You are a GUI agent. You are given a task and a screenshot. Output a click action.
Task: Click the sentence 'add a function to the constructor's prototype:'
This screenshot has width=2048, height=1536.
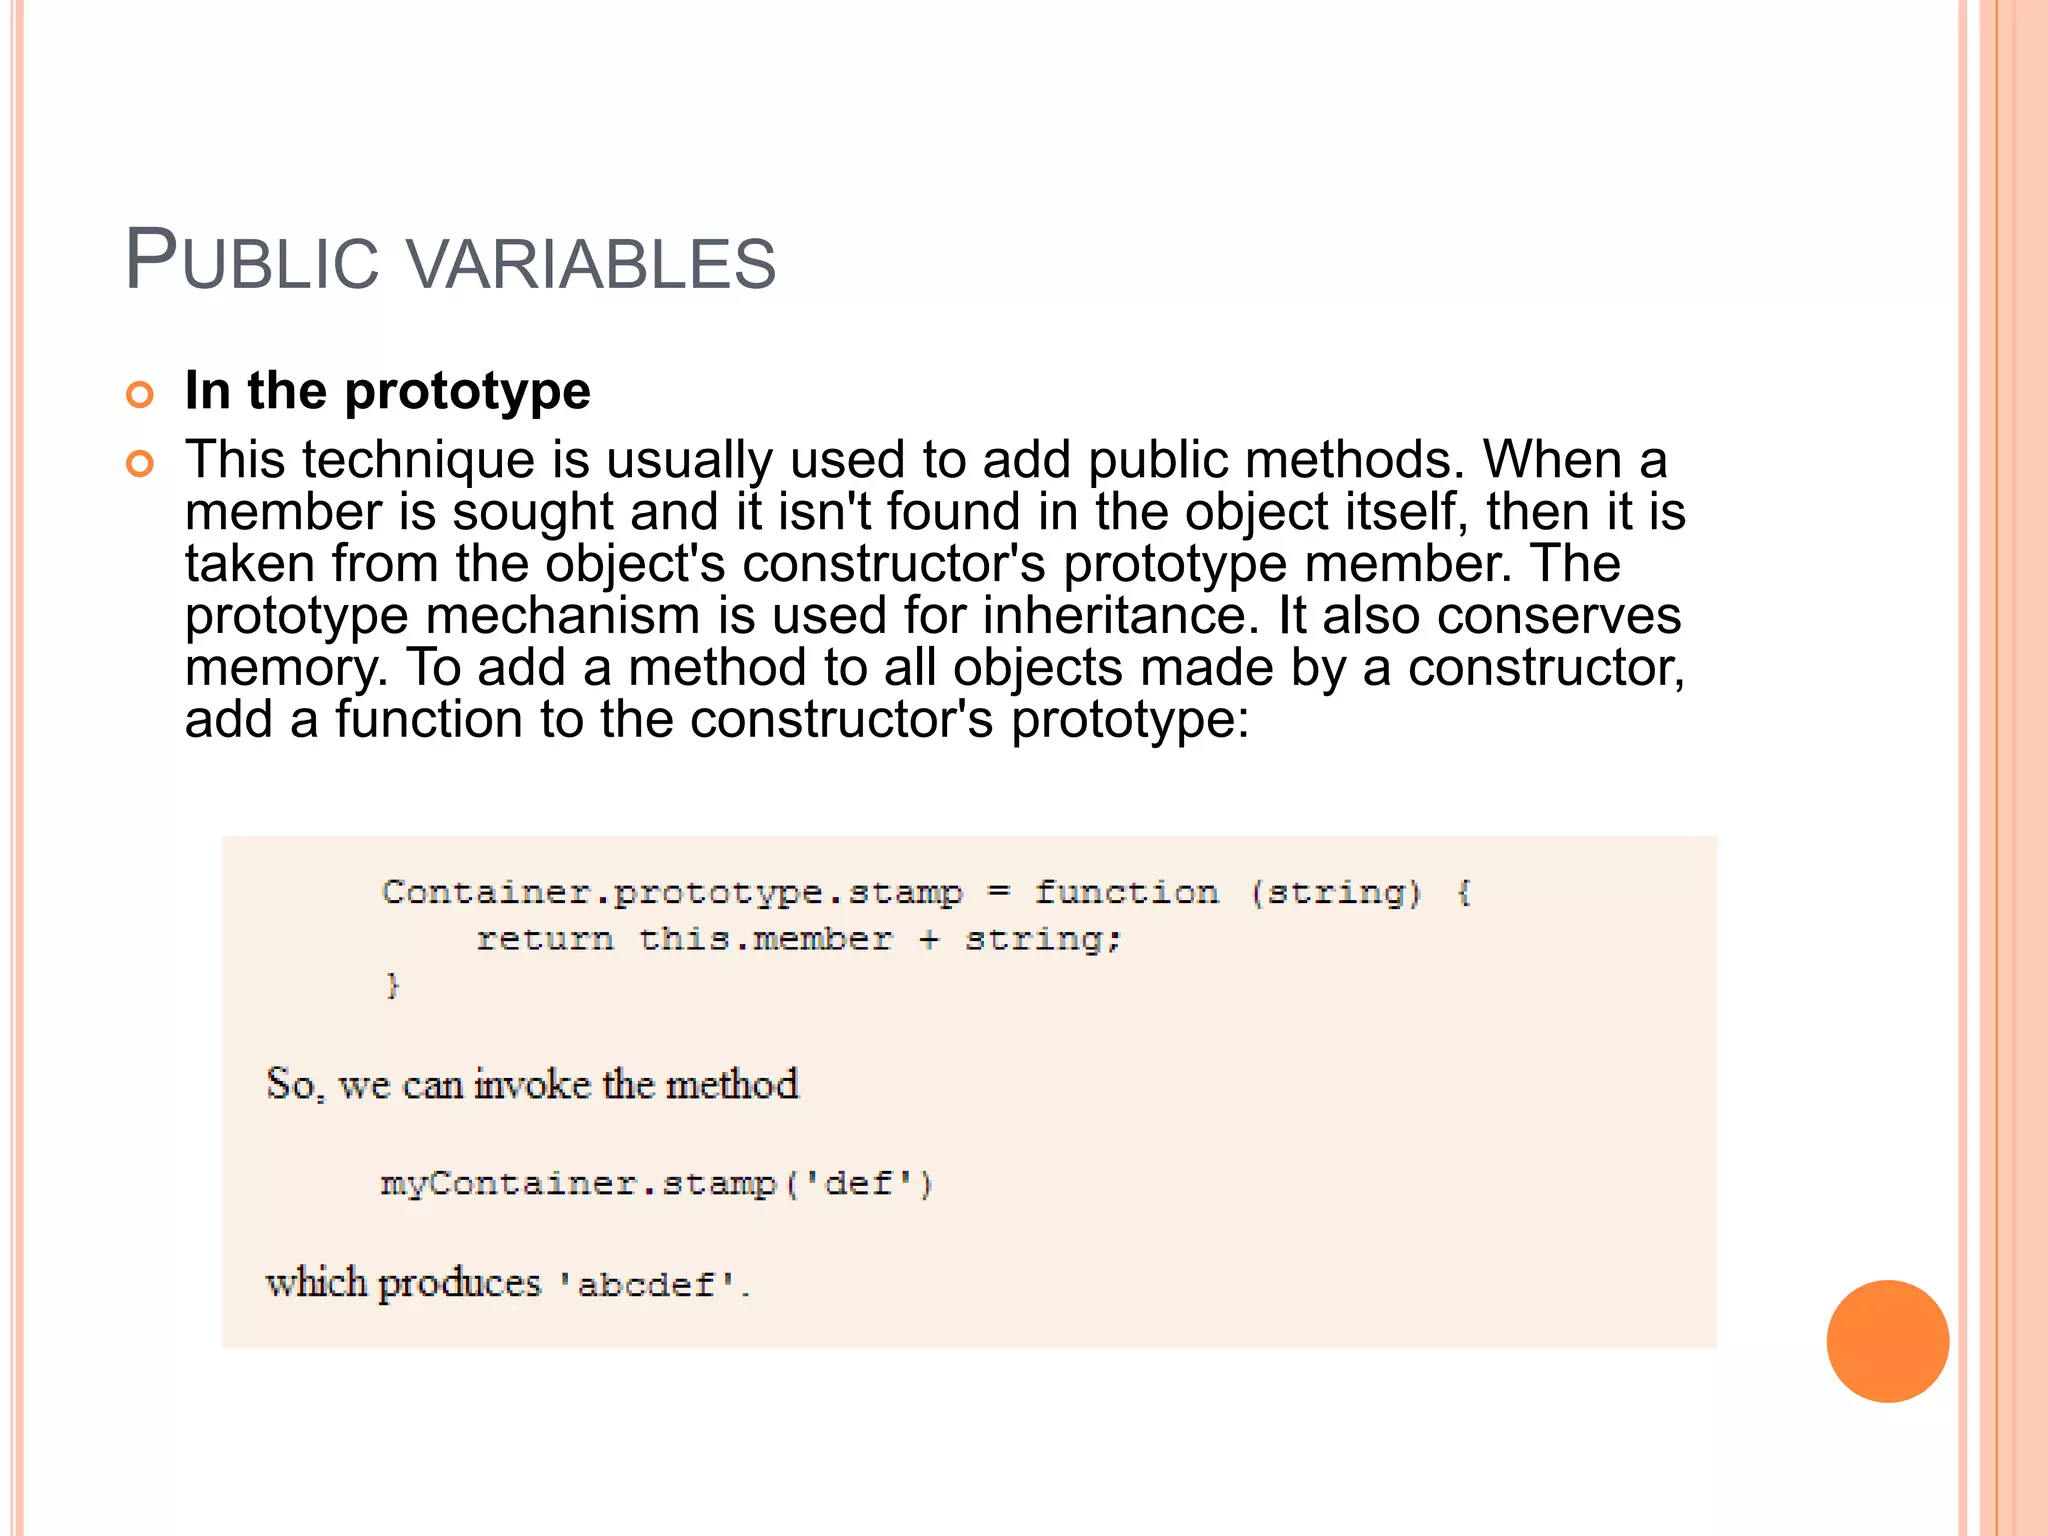[x=717, y=720]
